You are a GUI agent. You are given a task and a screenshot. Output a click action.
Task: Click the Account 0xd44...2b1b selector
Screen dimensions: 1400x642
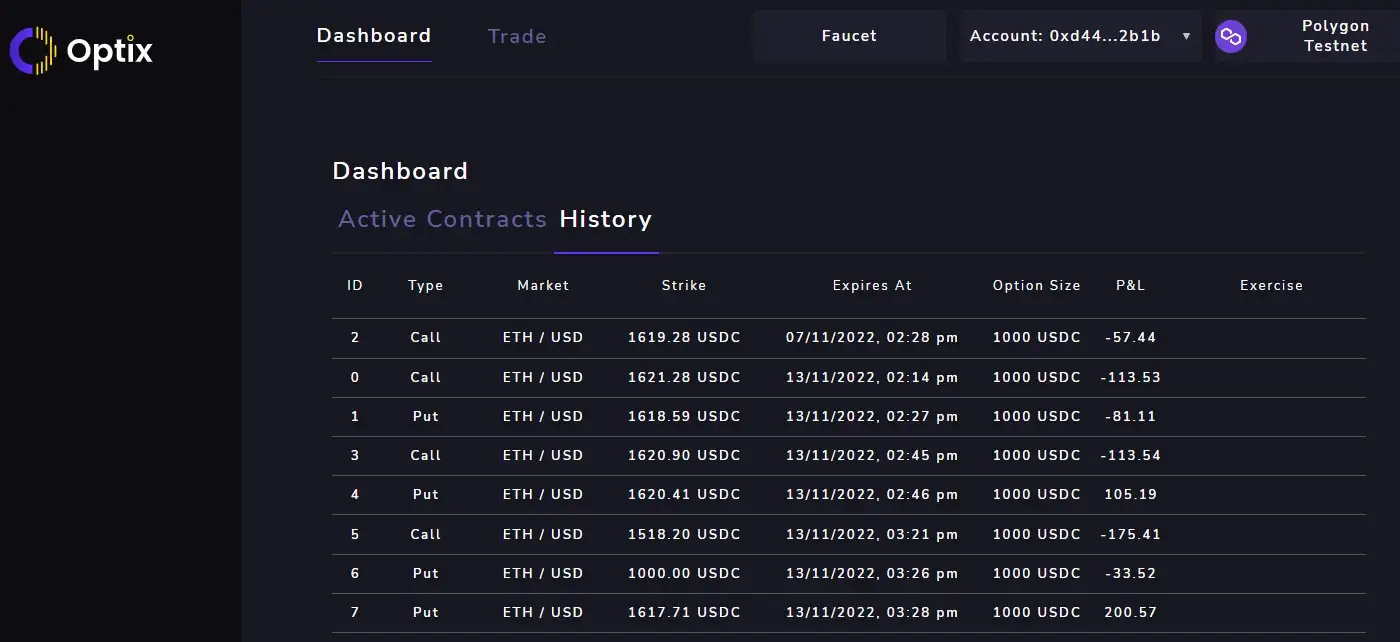[x=1065, y=36]
